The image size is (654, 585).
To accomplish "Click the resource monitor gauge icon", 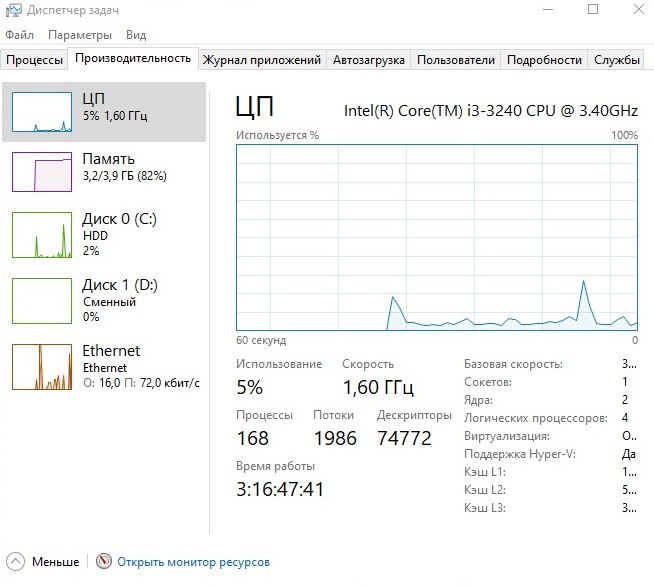I will (103, 561).
